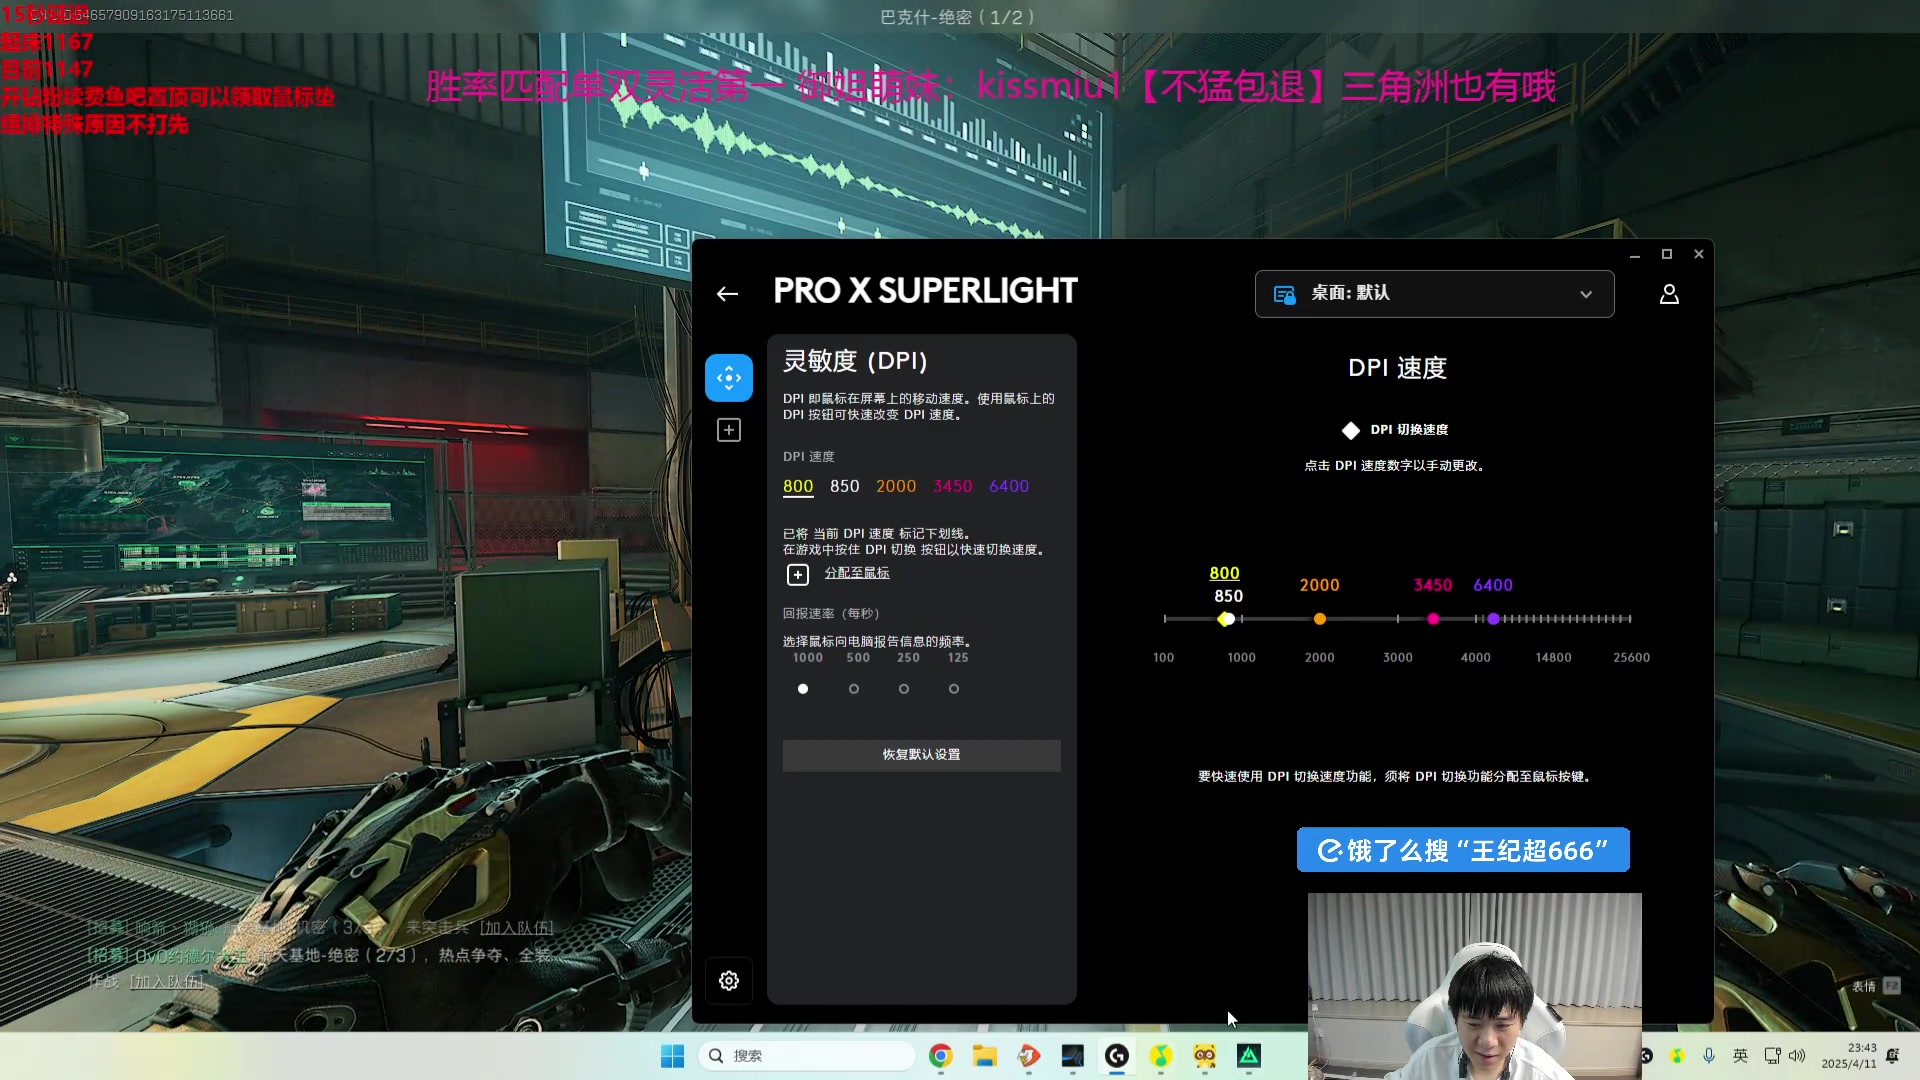1920x1080 pixels.
Task: Select pink DPI speed 3450 in list
Action: [952, 486]
